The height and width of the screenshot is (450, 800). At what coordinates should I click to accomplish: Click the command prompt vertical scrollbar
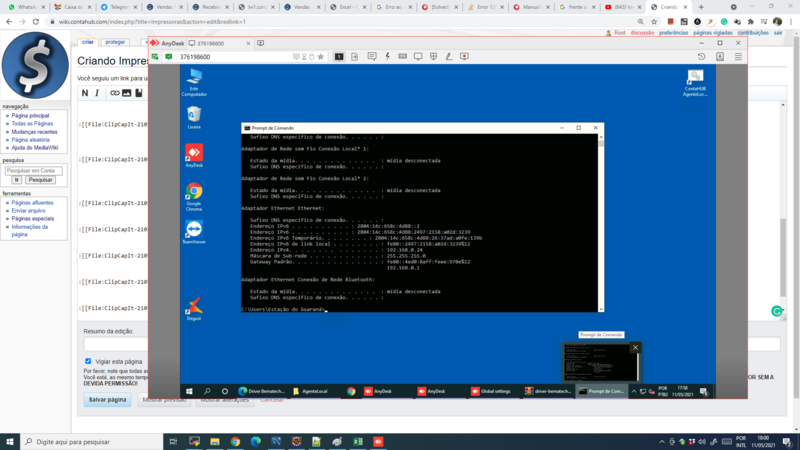point(601,223)
